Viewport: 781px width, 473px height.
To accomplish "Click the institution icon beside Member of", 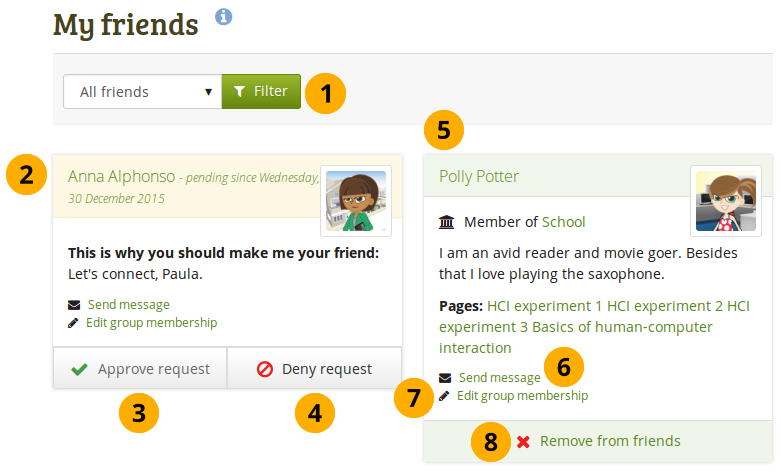I will point(447,222).
